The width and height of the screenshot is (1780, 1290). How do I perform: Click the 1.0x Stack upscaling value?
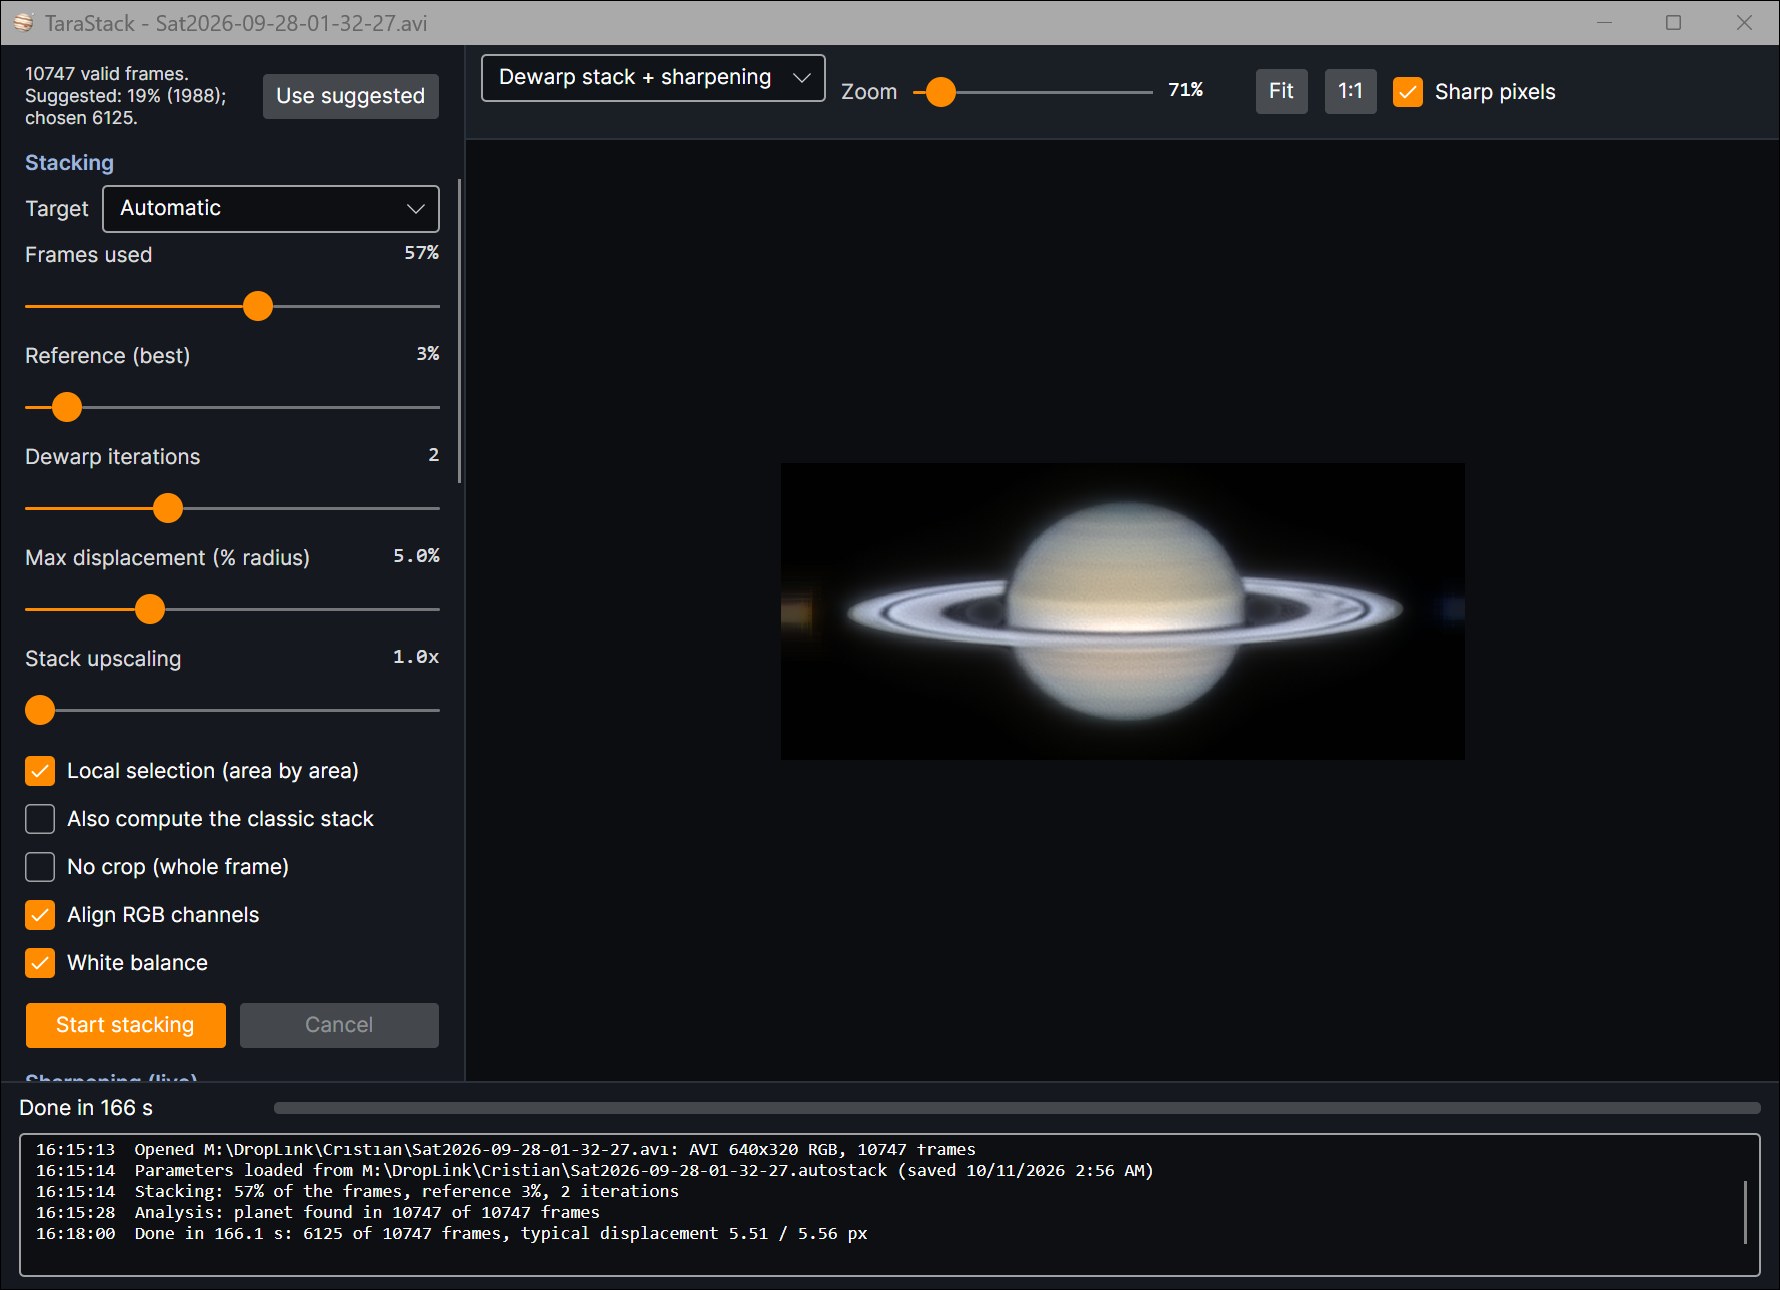[x=416, y=657]
